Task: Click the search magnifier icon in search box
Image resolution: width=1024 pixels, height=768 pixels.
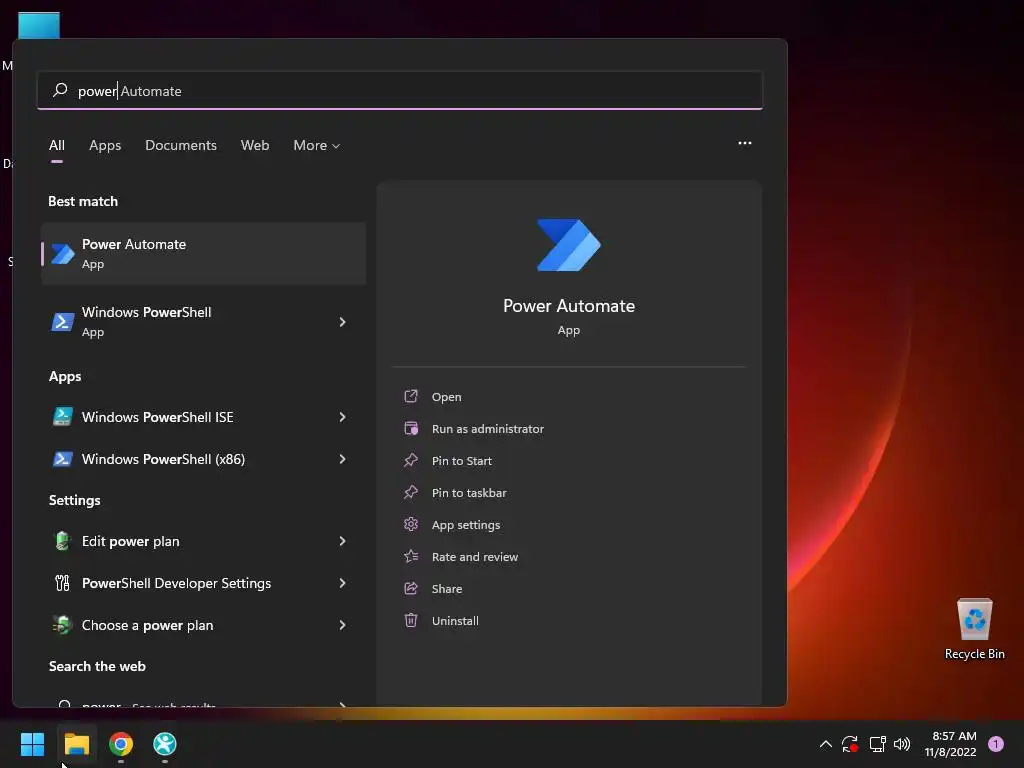Action: 60,90
